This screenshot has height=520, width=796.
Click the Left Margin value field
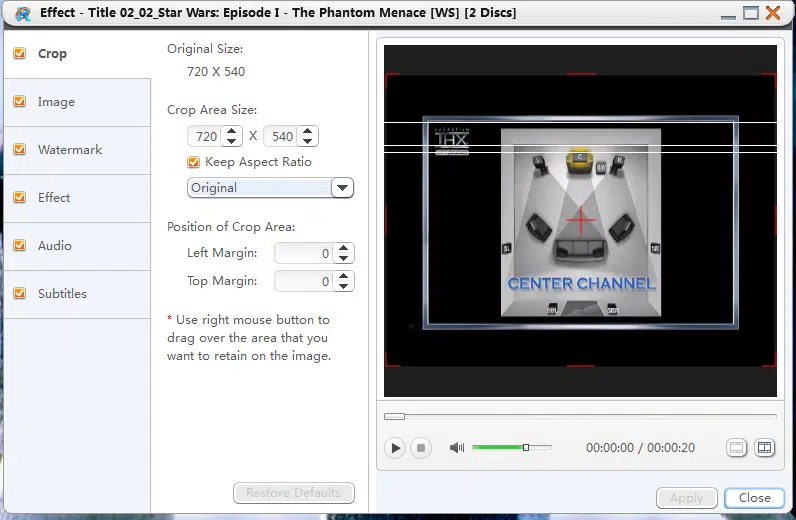click(x=305, y=253)
